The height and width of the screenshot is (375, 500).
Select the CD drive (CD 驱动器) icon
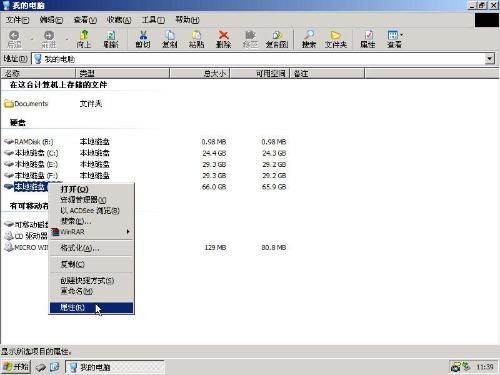tap(9, 236)
